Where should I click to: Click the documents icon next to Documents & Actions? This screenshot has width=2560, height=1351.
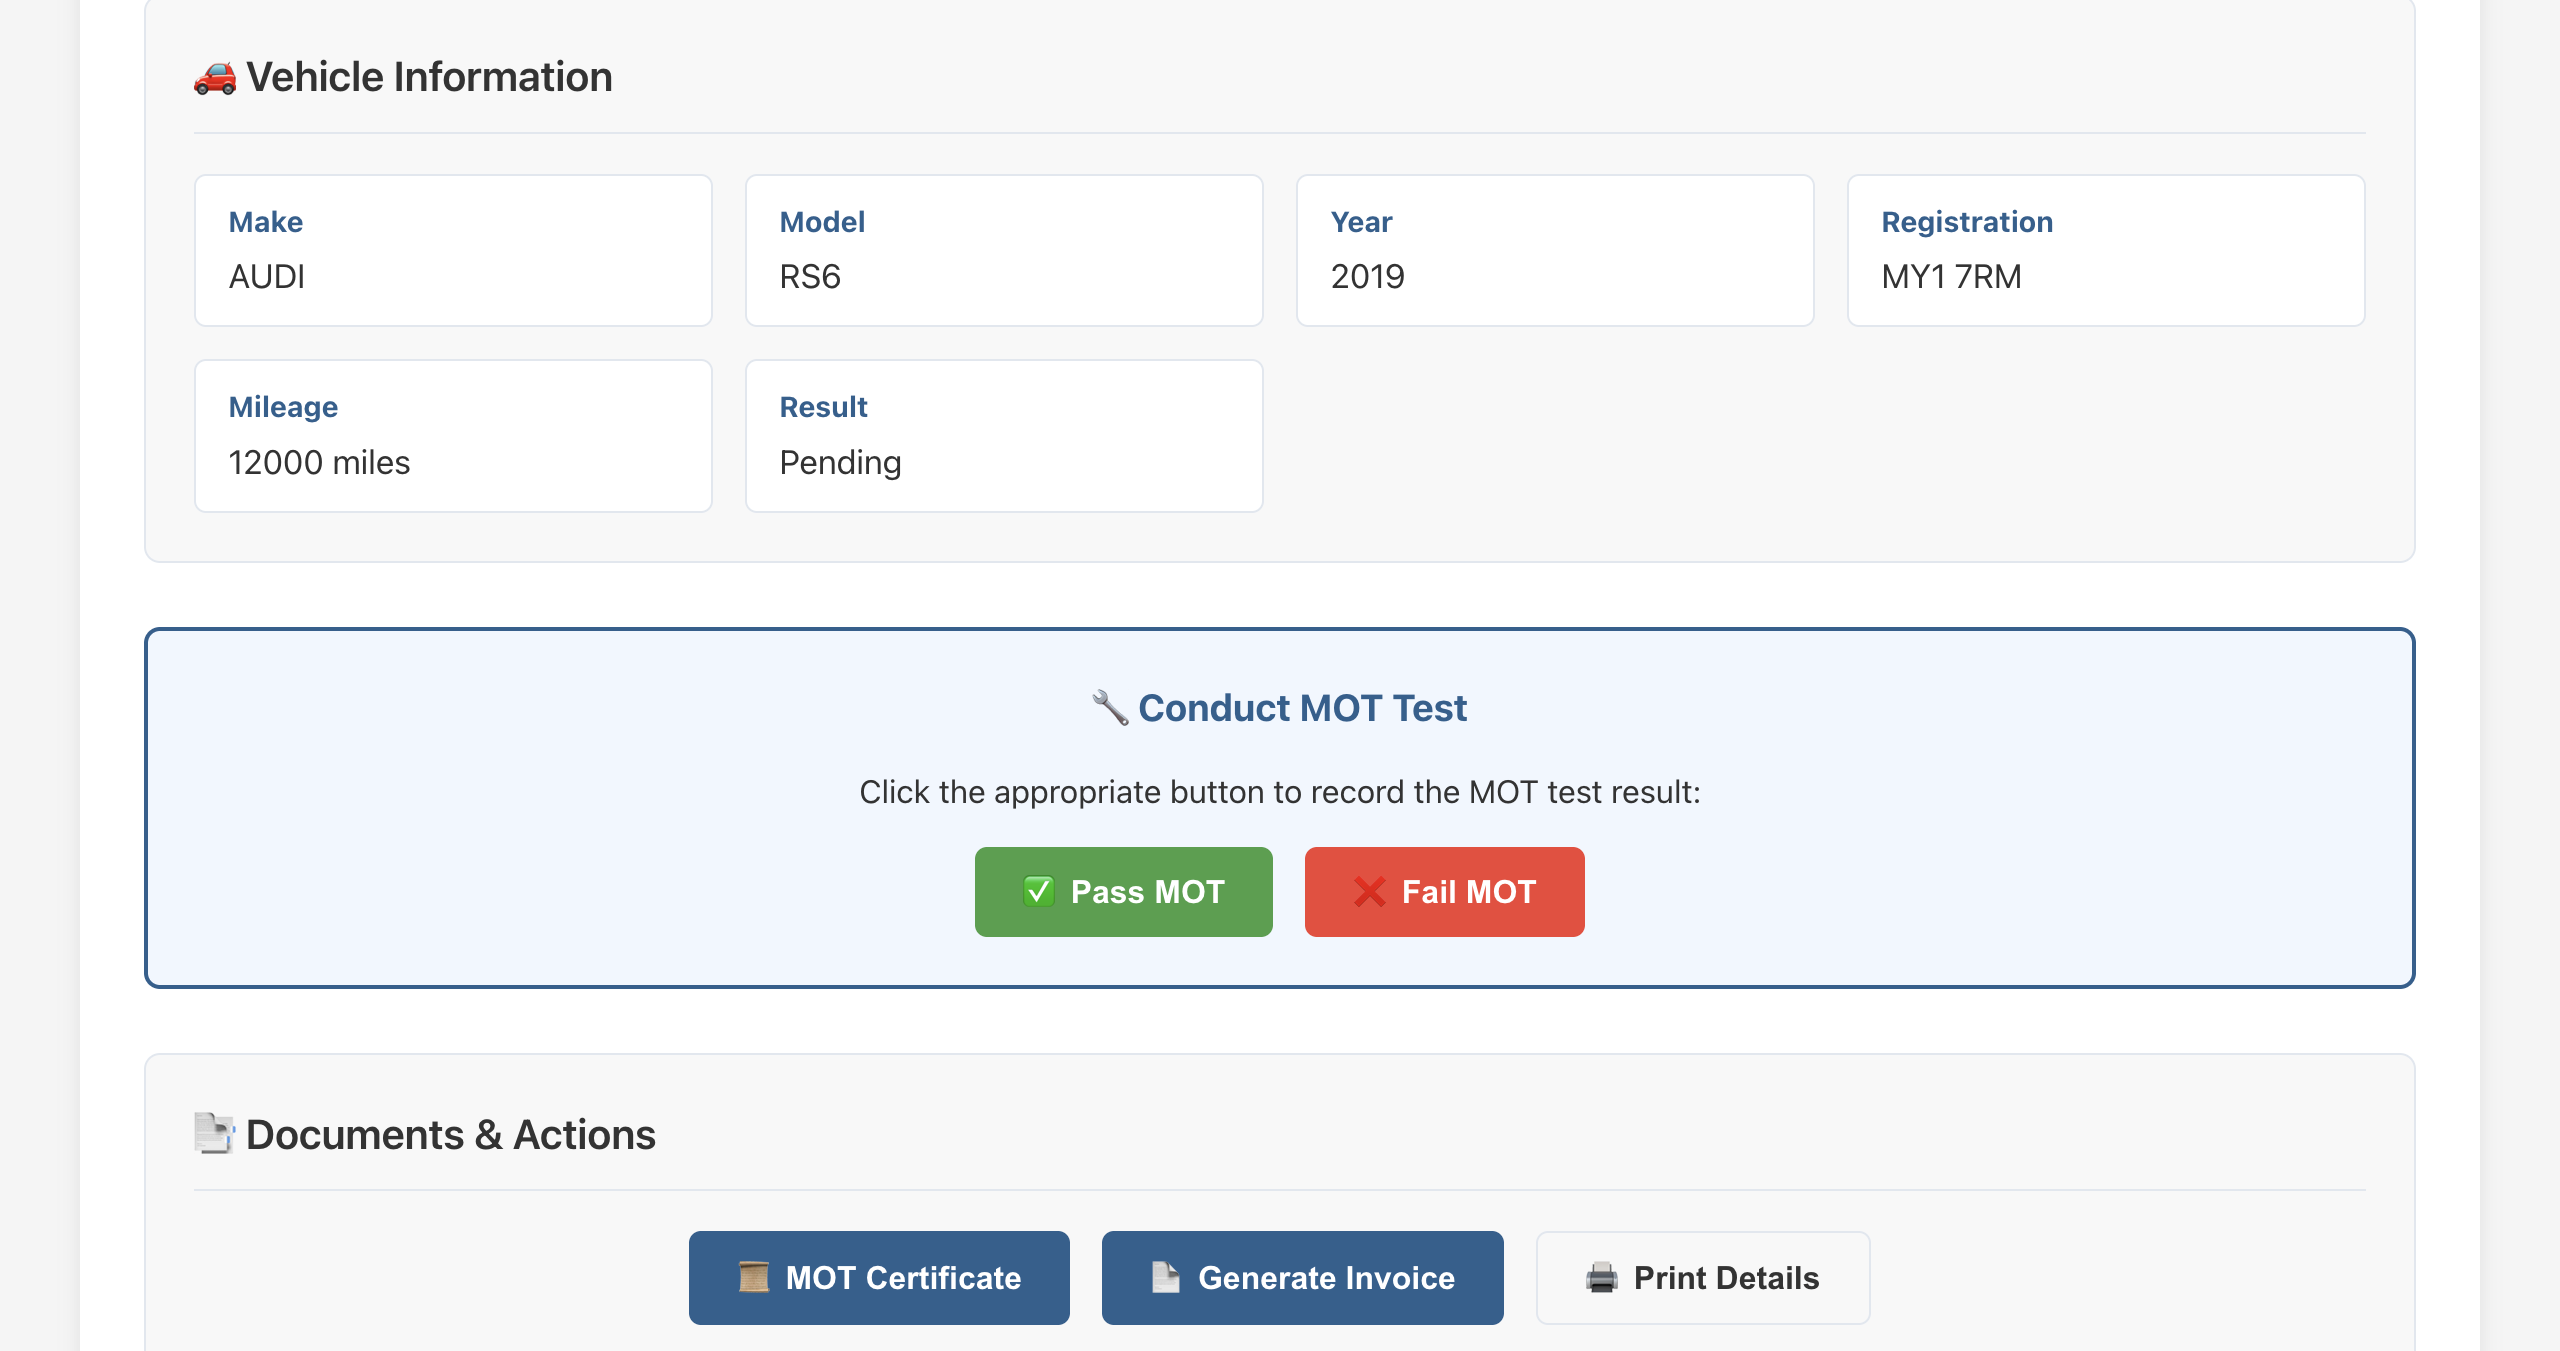click(213, 1133)
